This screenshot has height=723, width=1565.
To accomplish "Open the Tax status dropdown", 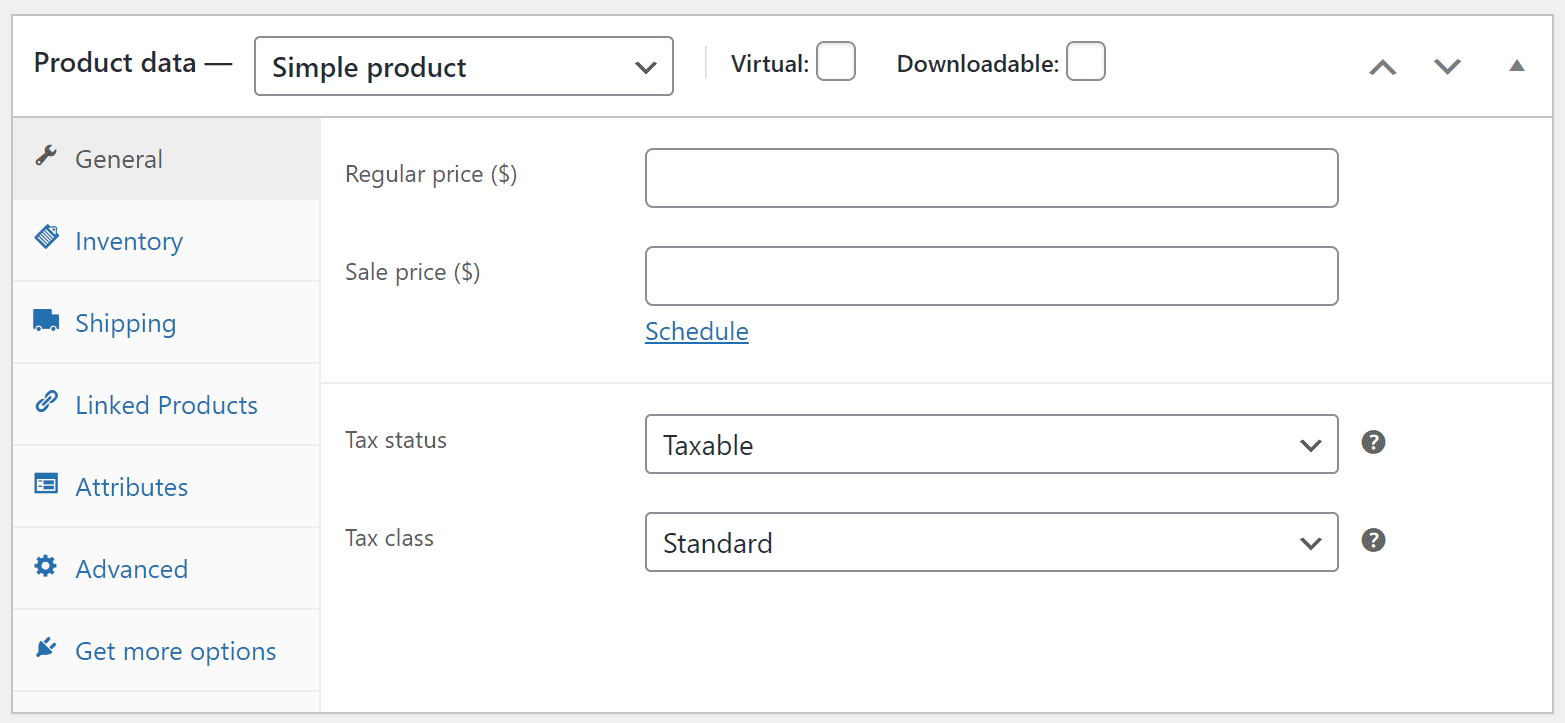I will tap(991, 444).
